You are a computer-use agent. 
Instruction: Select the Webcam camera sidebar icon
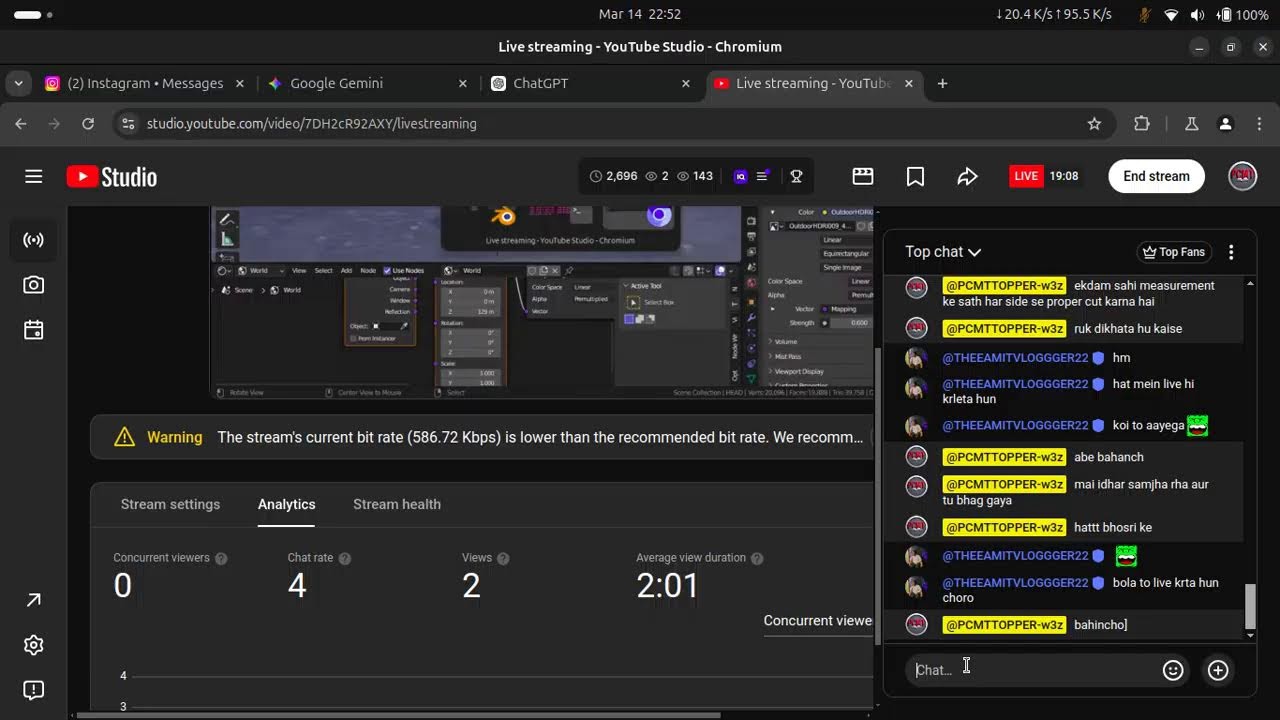point(33,285)
